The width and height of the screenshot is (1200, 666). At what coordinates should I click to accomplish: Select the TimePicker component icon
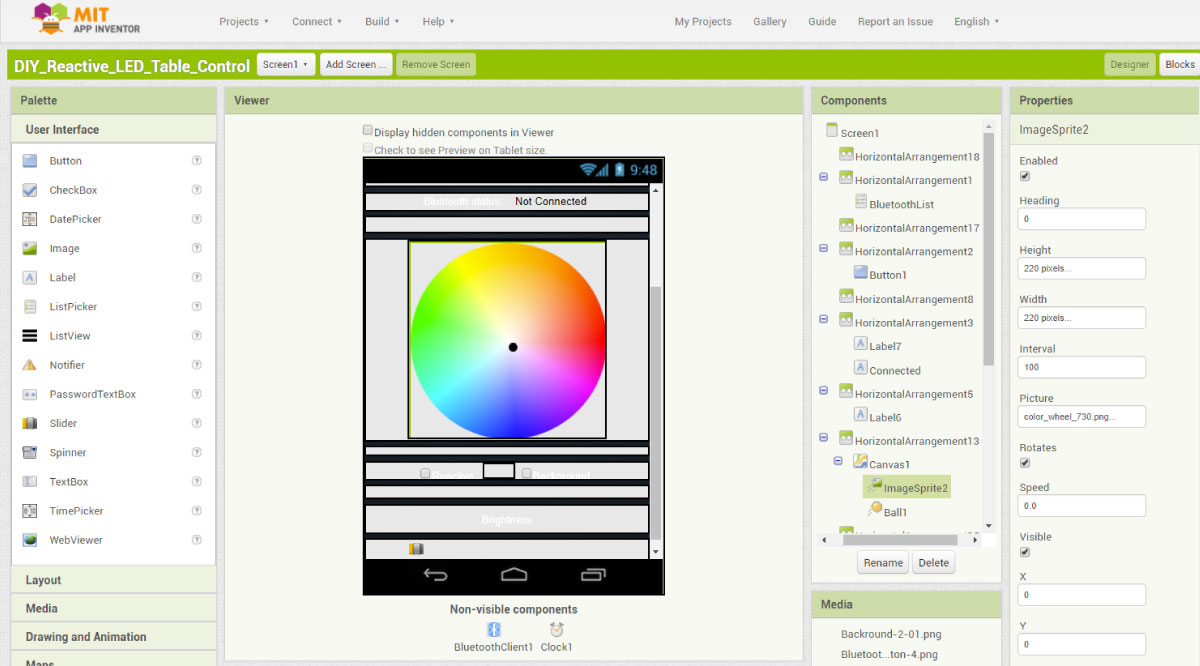(30, 510)
